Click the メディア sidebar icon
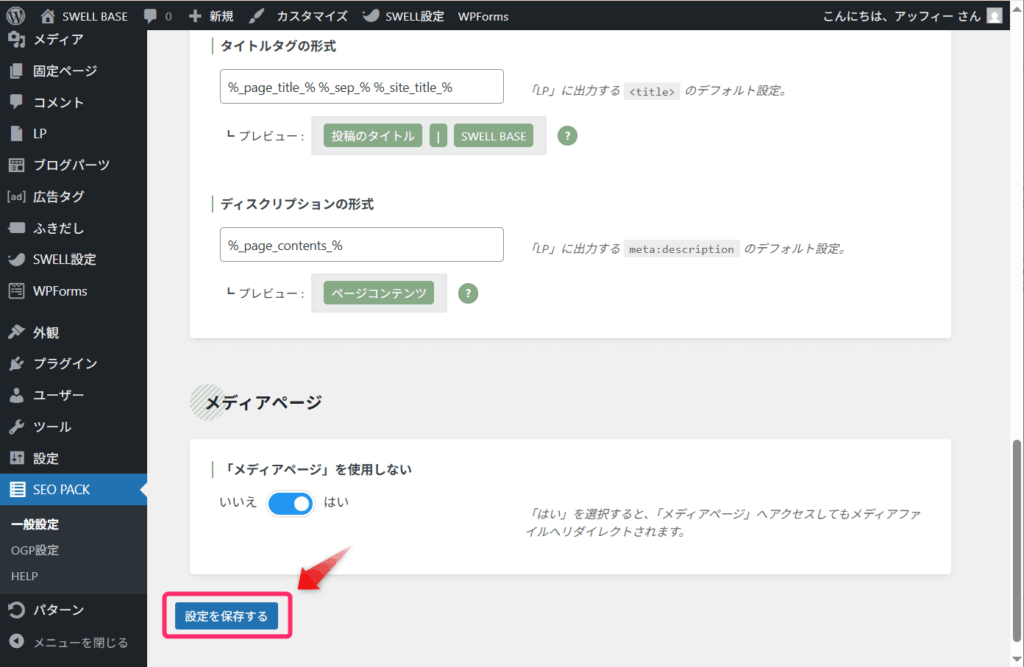 16,39
